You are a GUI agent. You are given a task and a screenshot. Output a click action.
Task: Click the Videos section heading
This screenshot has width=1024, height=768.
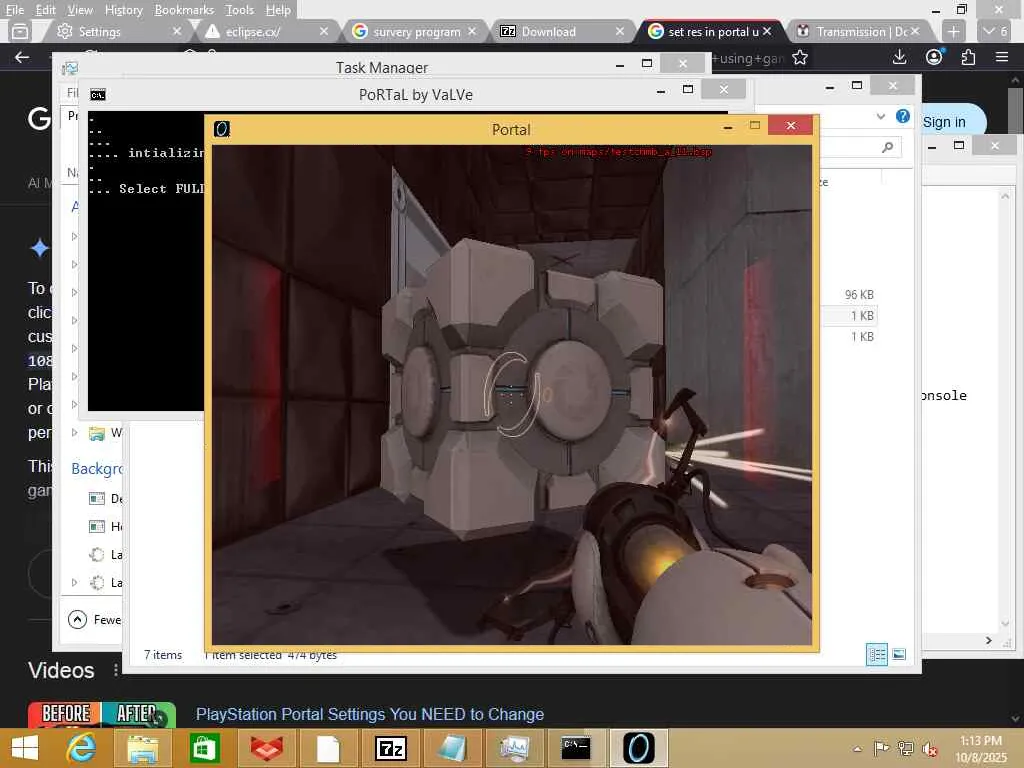click(61, 670)
